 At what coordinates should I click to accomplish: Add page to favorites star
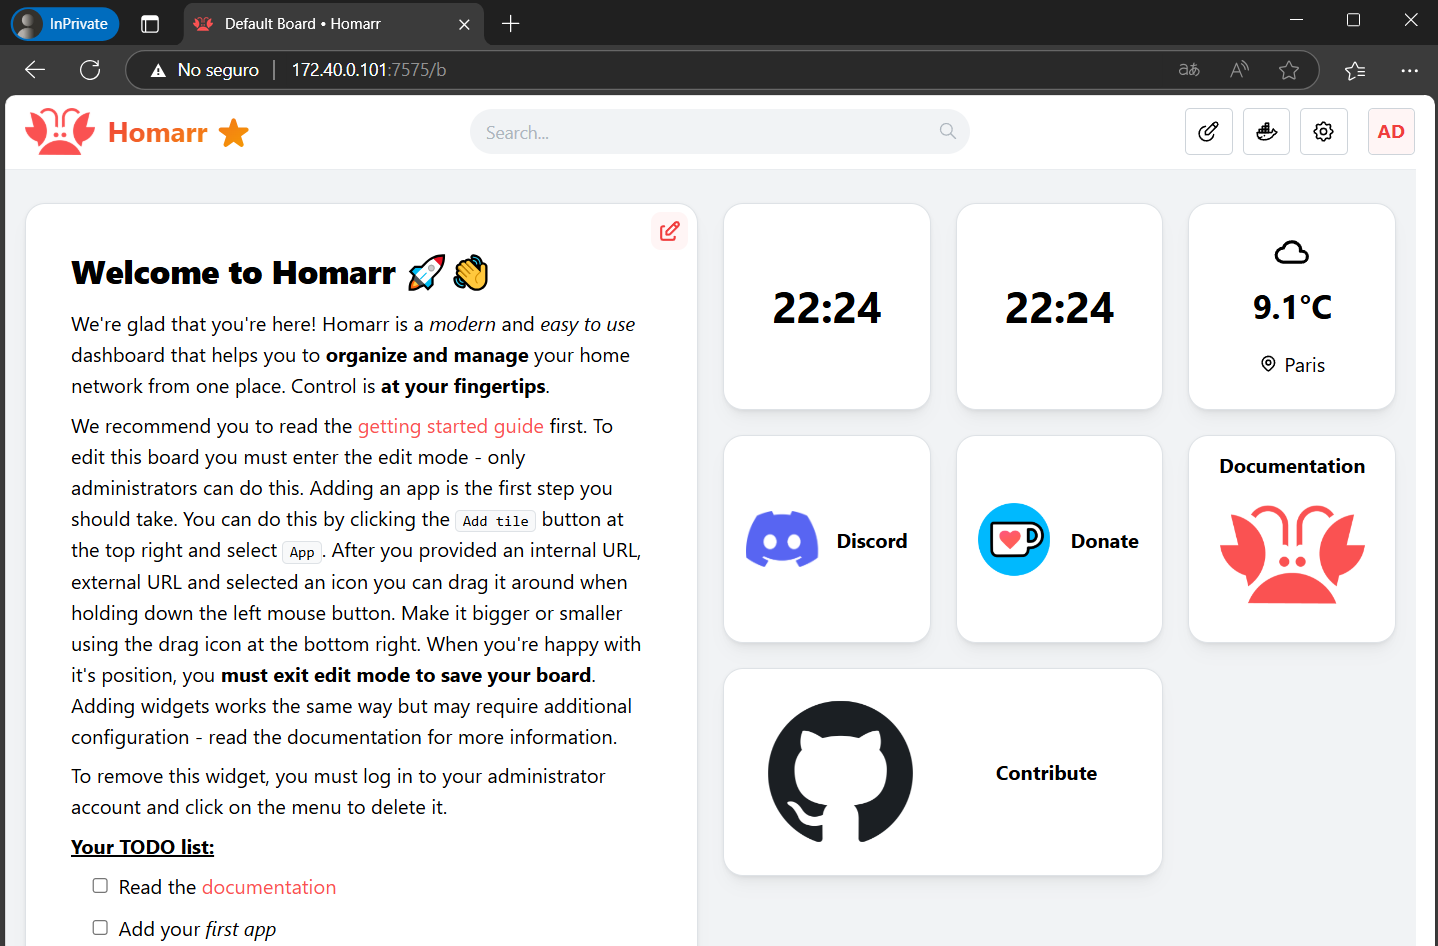pos(1289,70)
